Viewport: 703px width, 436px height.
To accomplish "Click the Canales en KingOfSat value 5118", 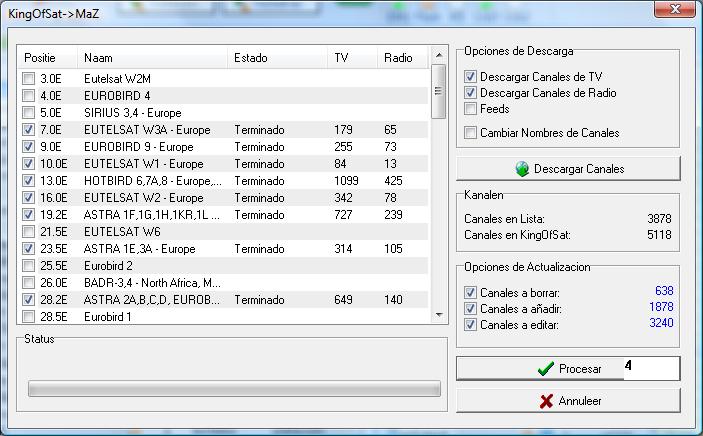I will pos(659,235).
